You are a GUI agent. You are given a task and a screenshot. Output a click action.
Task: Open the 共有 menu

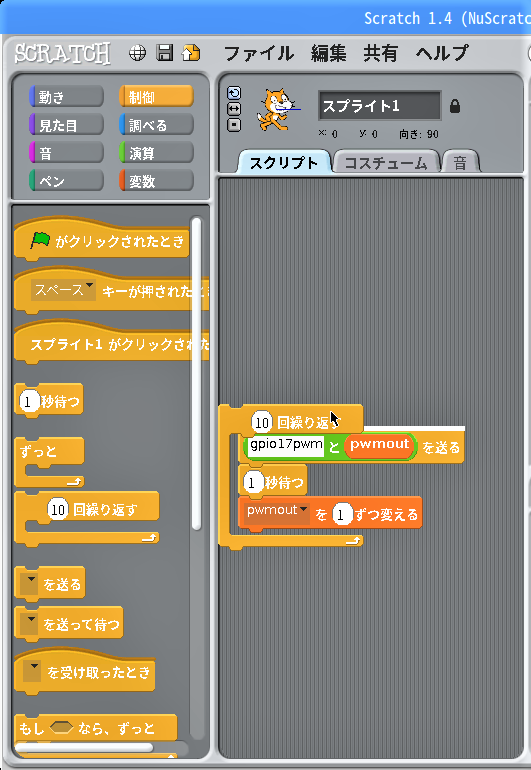click(380, 53)
